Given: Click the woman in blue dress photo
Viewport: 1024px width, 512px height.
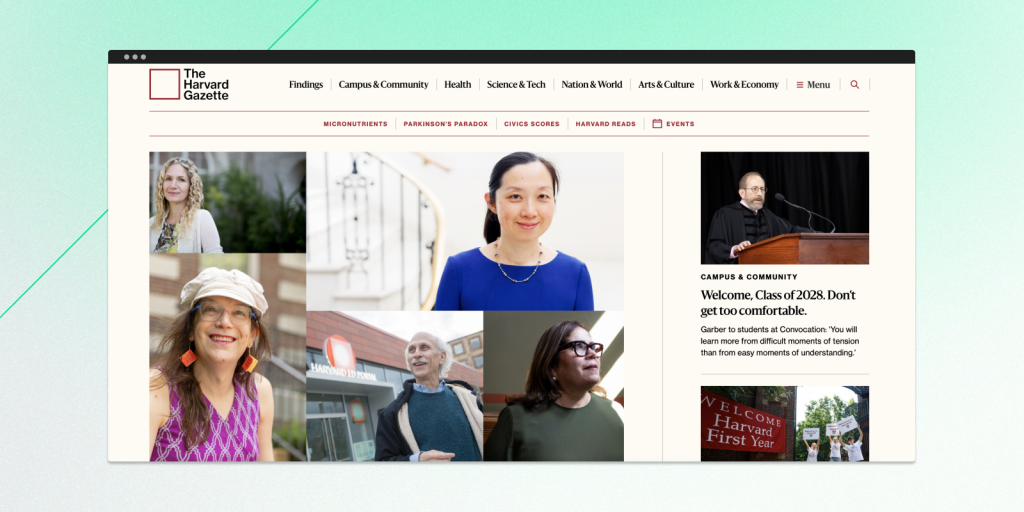Looking at the screenshot, I should tap(465, 231).
